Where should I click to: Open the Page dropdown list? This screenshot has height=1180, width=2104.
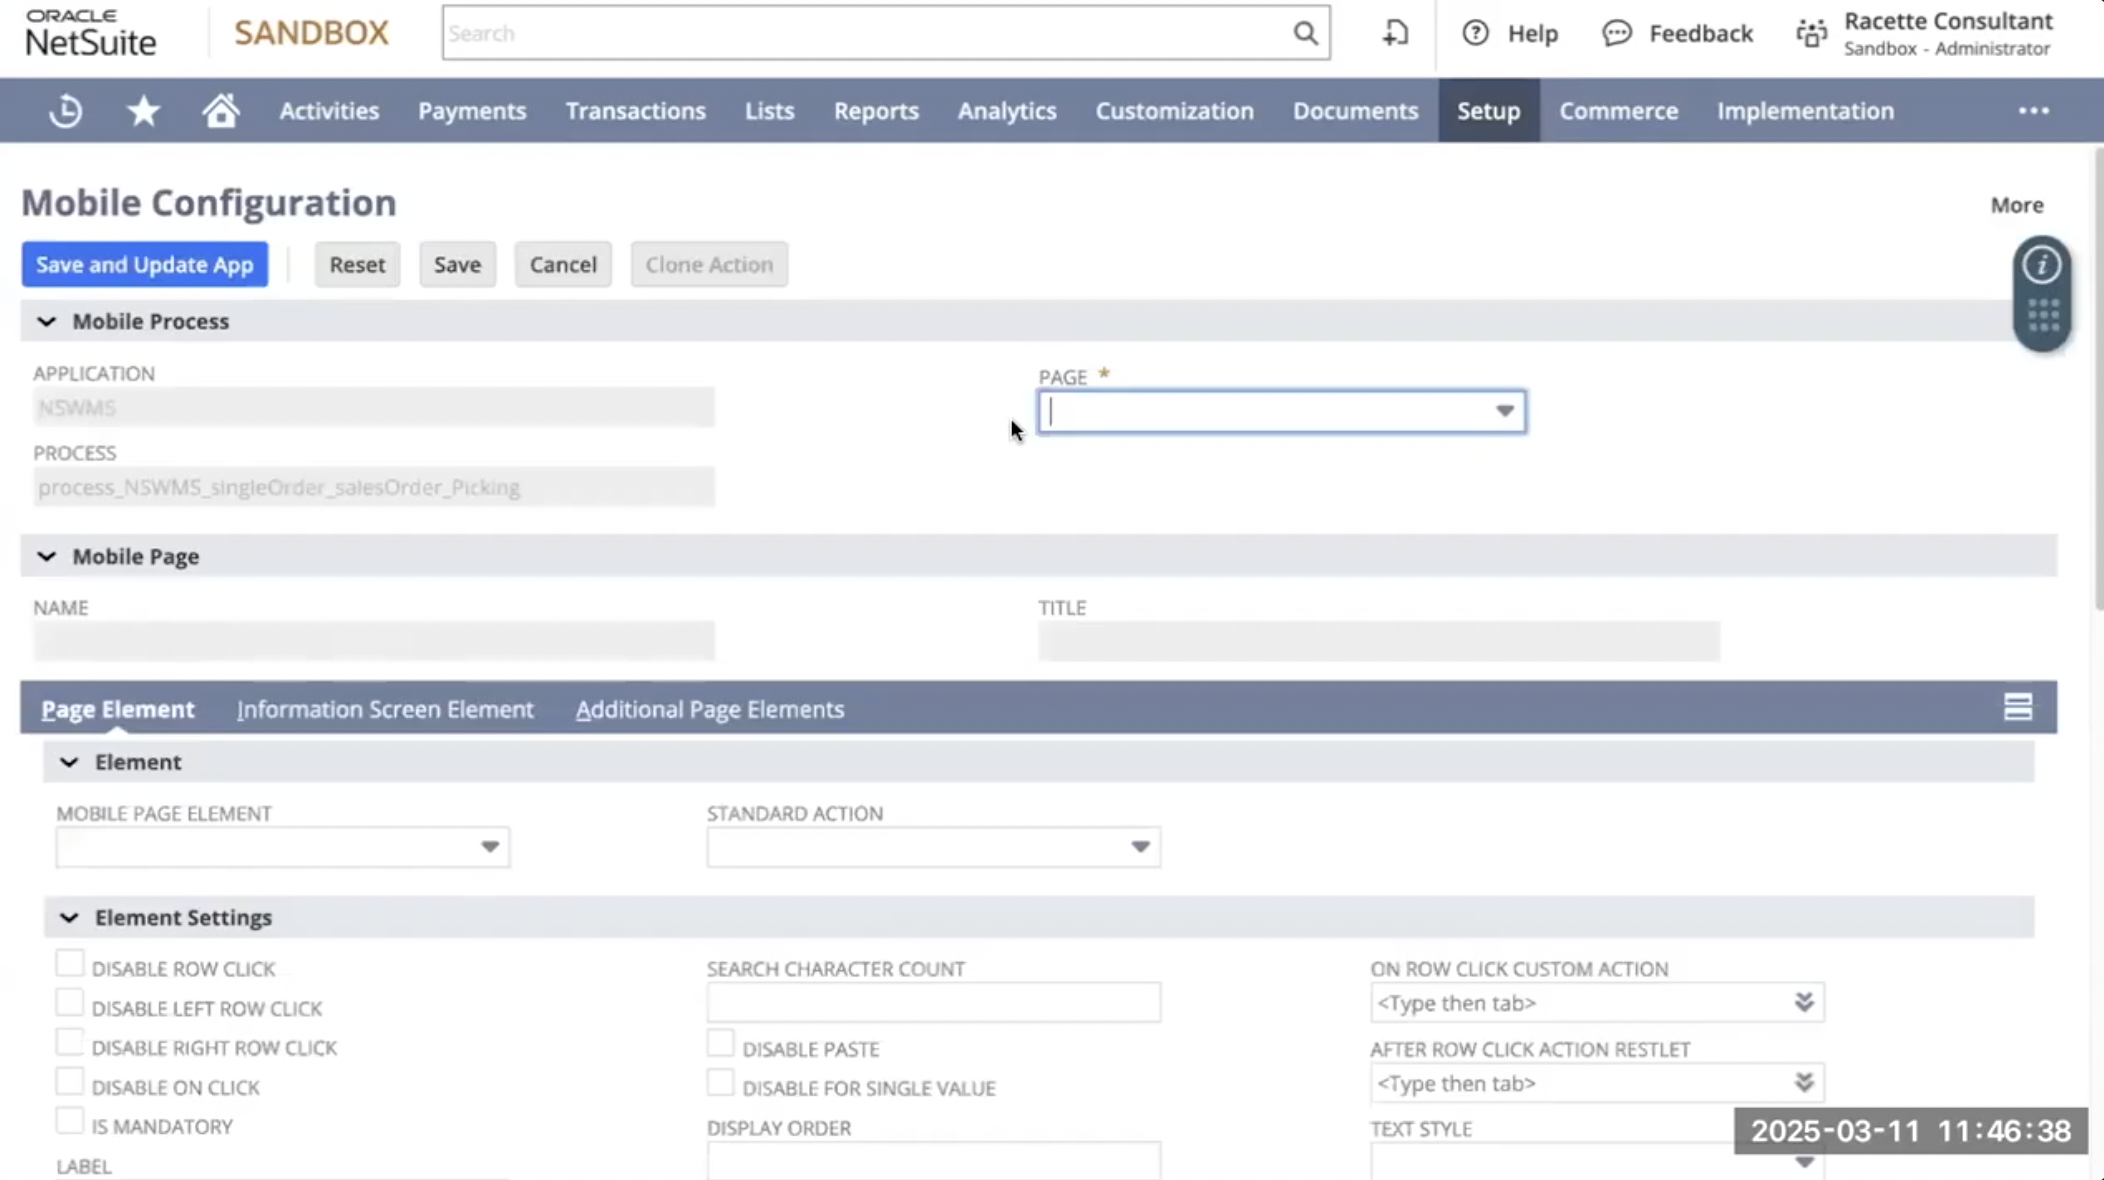pos(1504,411)
